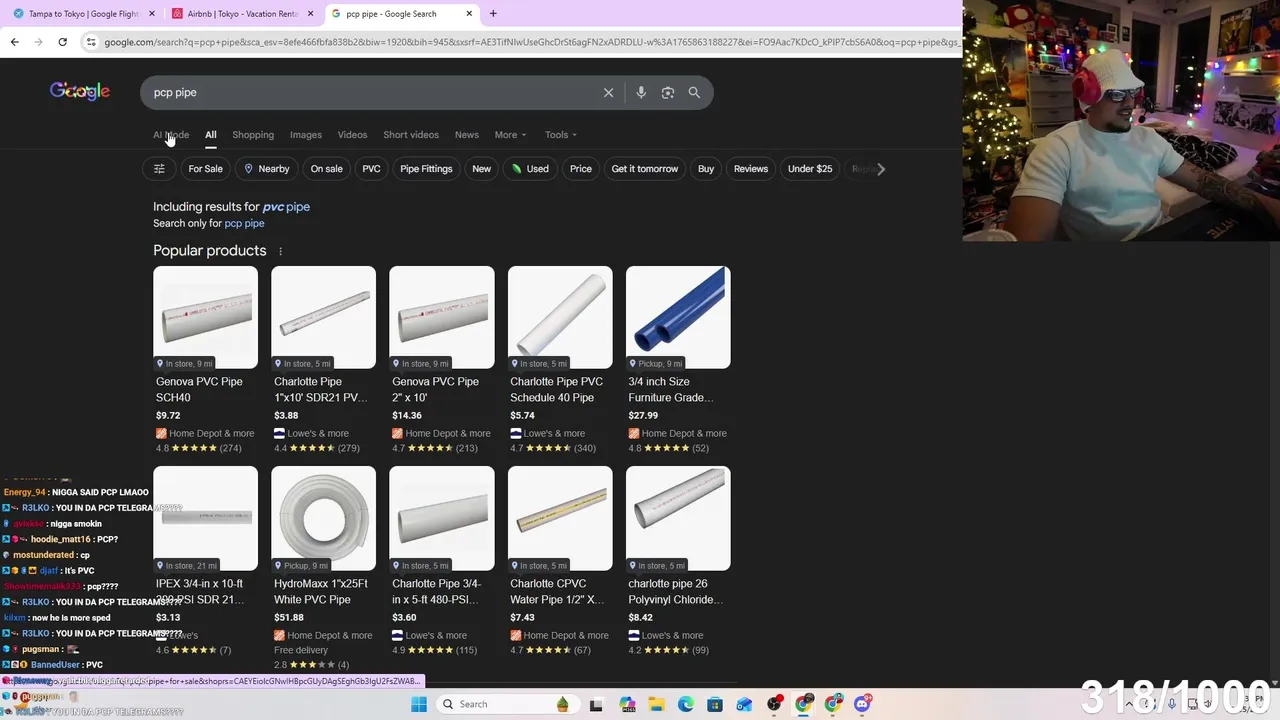This screenshot has width=1280, height=720.
Task: Open File Explorer from the taskbar
Action: (656, 704)
